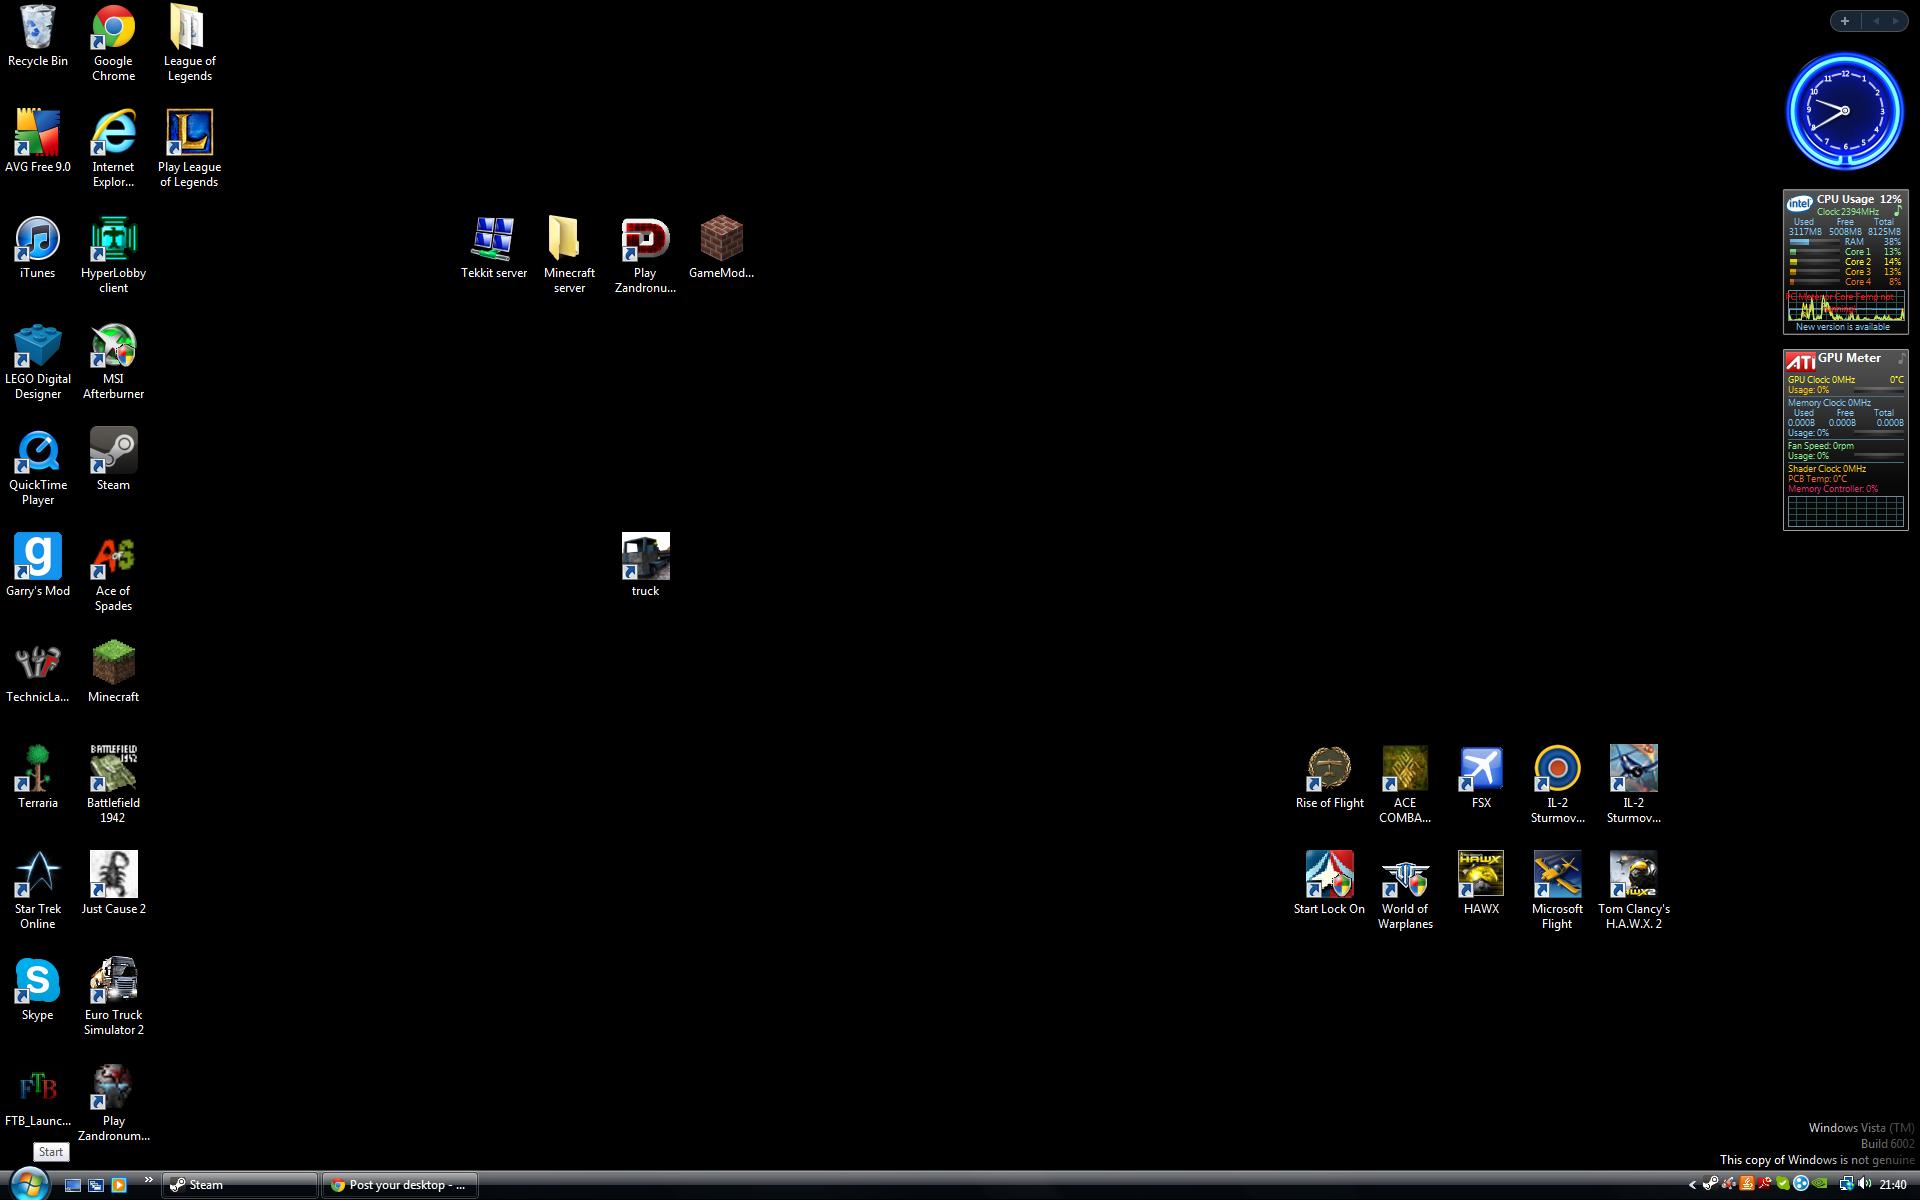
Task: Open the NVIDIA tray icon
Action: 1819,1183
